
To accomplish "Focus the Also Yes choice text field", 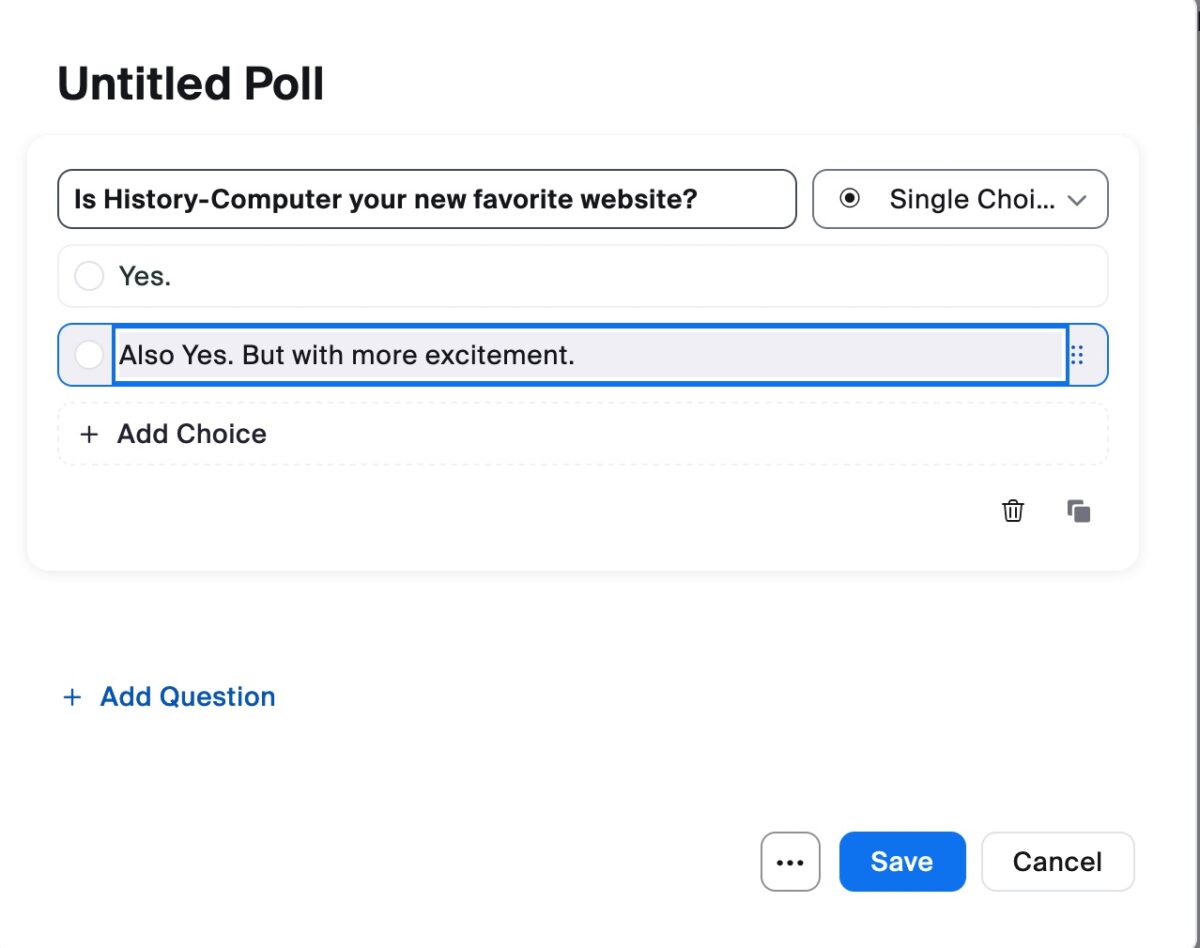I will [590, 354].
